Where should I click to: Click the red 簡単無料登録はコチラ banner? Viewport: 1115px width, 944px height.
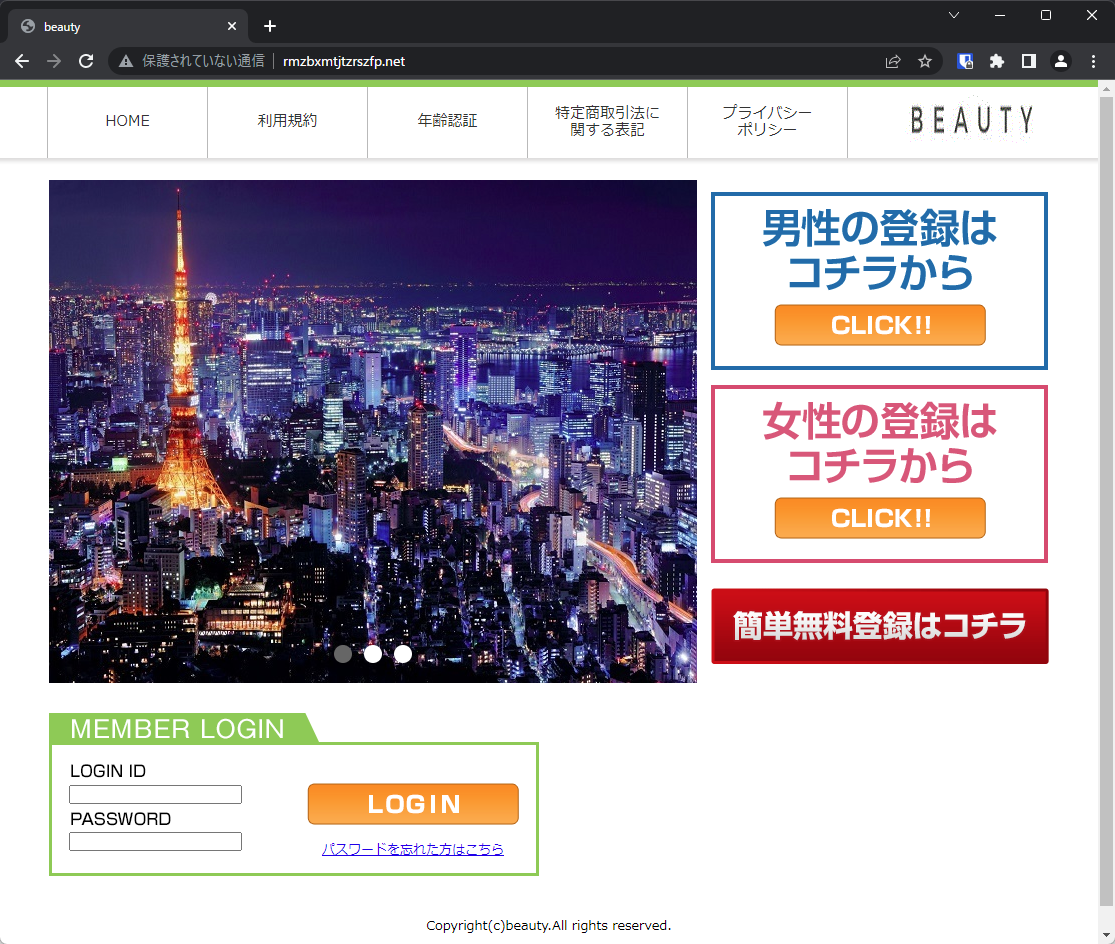pos(879,626)
